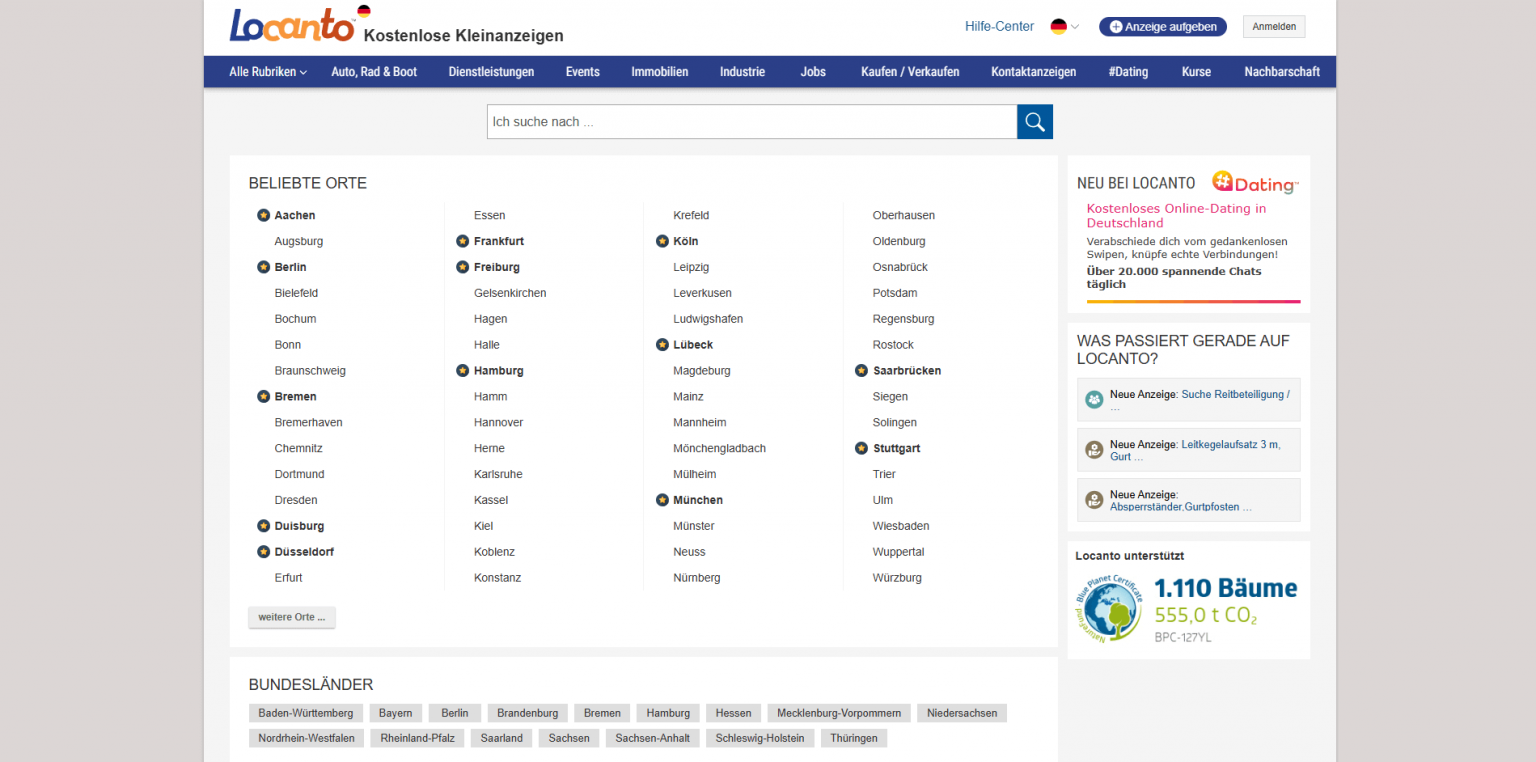The width and height of the screenshot is (1536, 762).
Task: Click the star icon beside Duisburg
Action: pos(263,526)
